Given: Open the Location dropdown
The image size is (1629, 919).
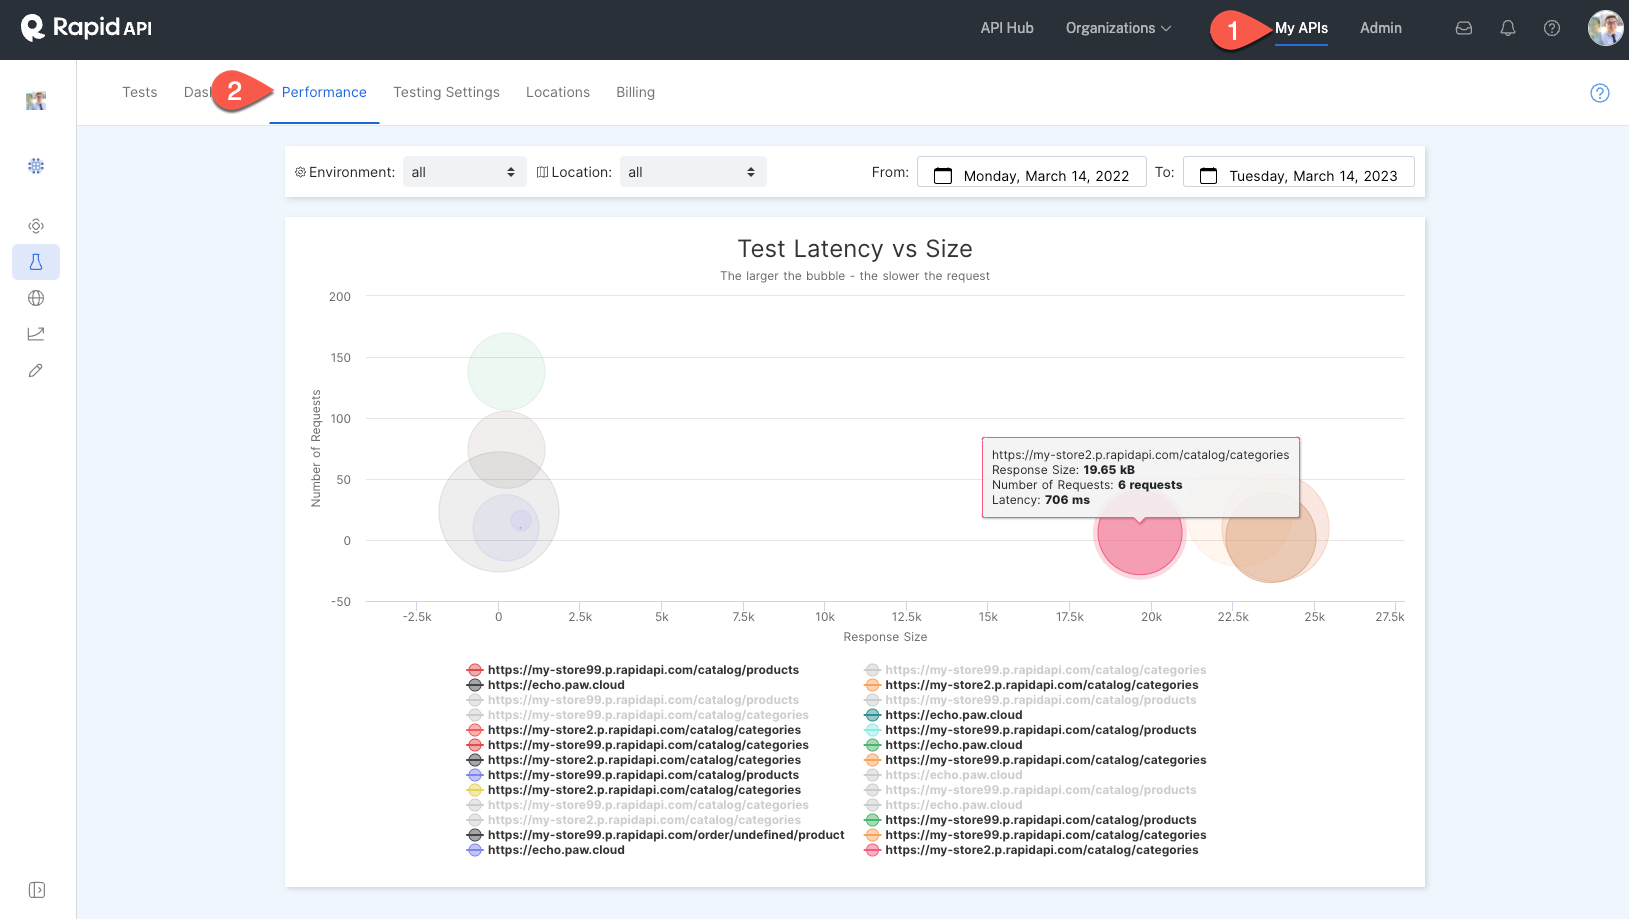Looking at the screenshot, I should (693, 172).
